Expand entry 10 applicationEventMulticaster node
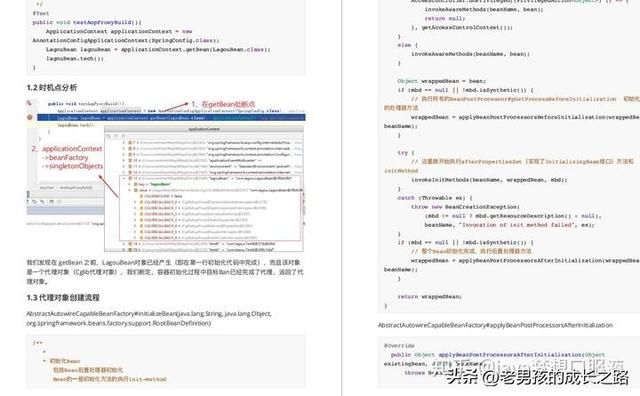This screenshot has height=396, width=640. (124, 160)
